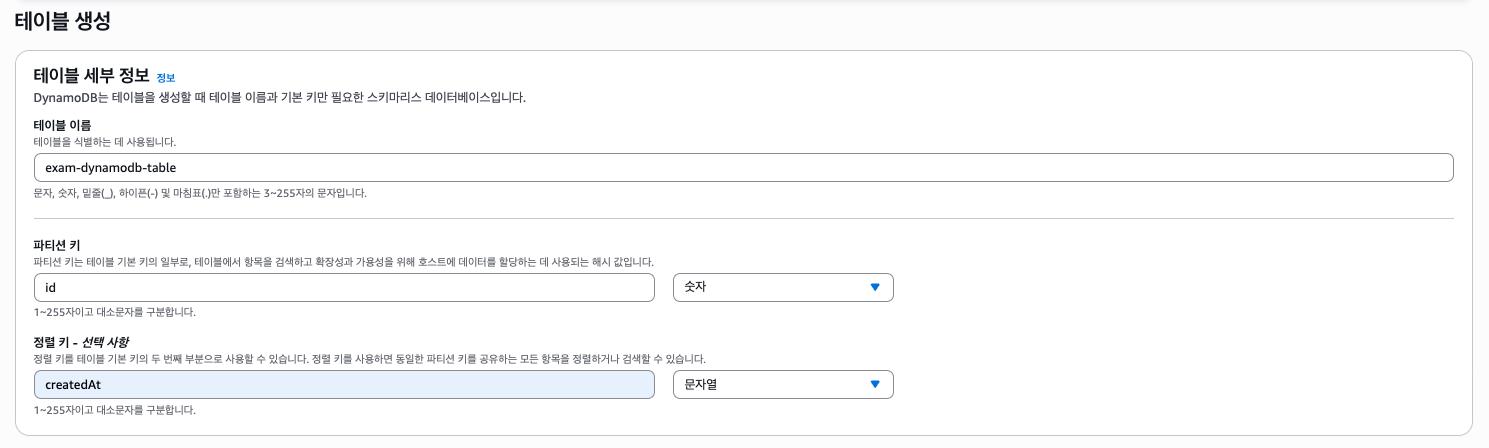Click the partition key hash description text
The height and width of the screenshot is (448, 1489).
click(343, 261)
